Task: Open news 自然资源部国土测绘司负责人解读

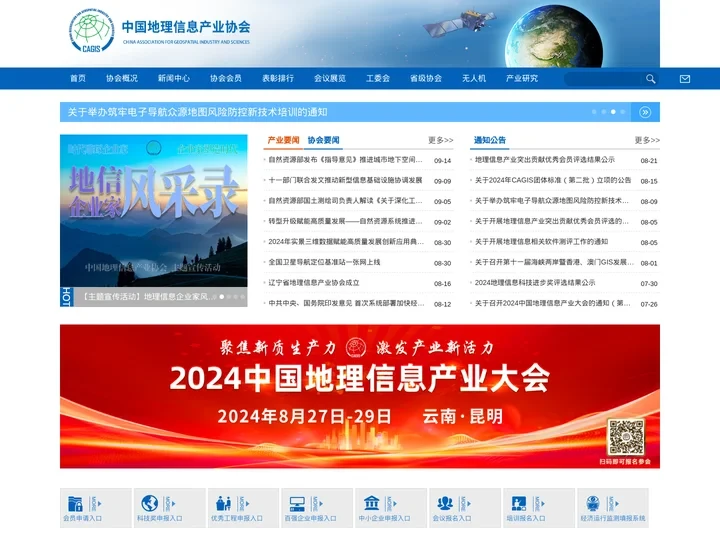Action: [x=345, y=201]
